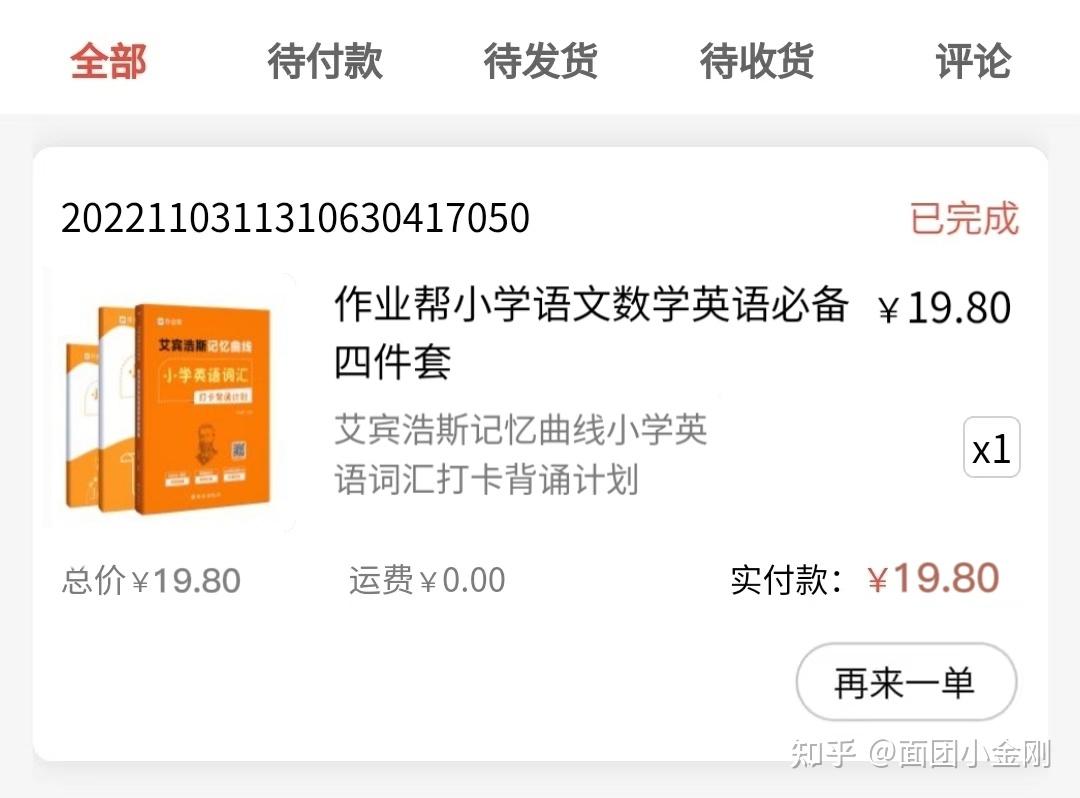The height and width of the screenshot is (798, 1080).
Task: Click the 实付款 label
Action: point(787,580)
